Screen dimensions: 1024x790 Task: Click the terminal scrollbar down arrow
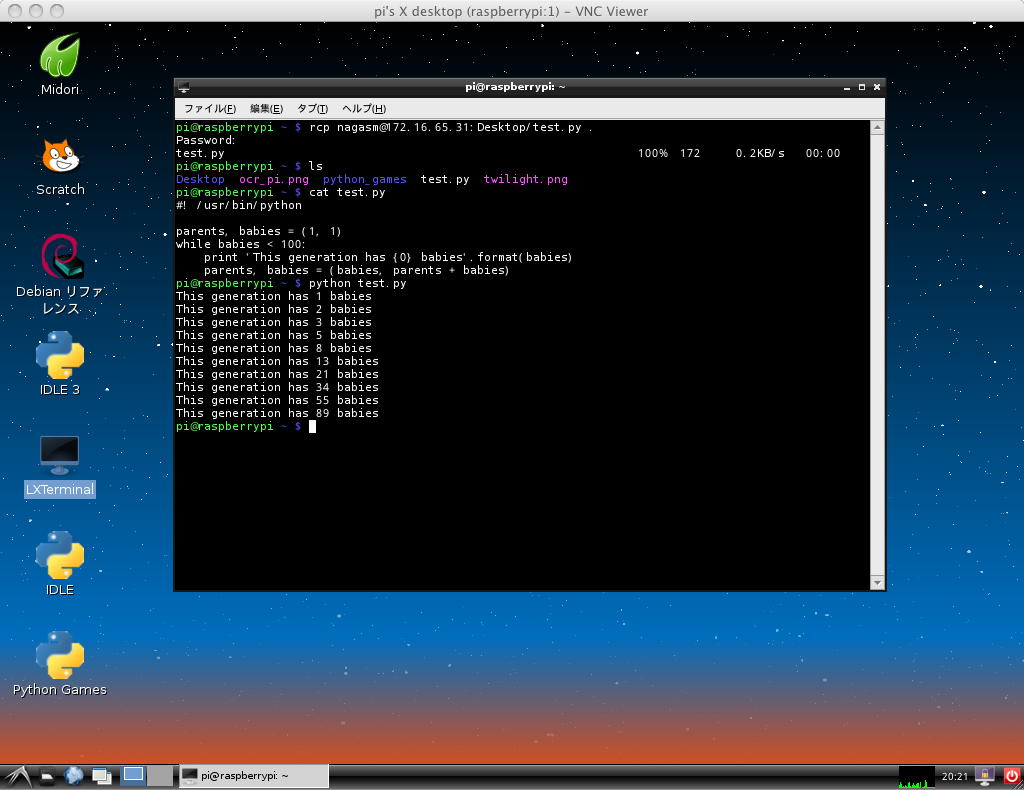pyautogui.click(x=877, y=582)
